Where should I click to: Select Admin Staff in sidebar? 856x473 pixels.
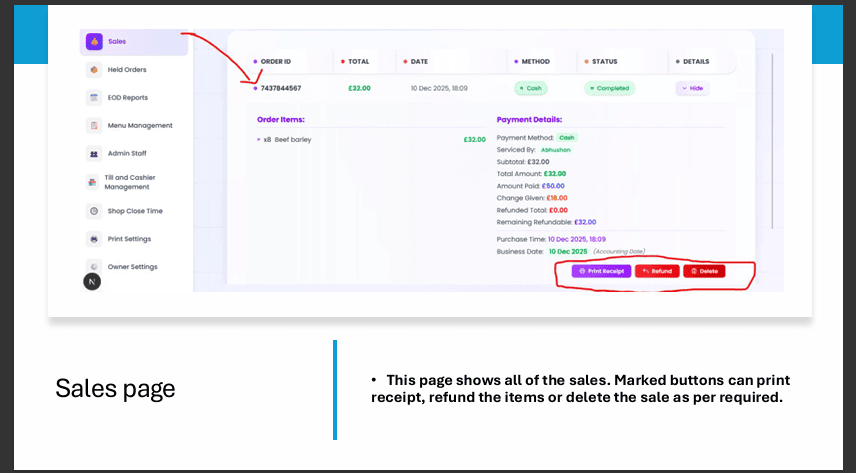[x=127, y=153]
